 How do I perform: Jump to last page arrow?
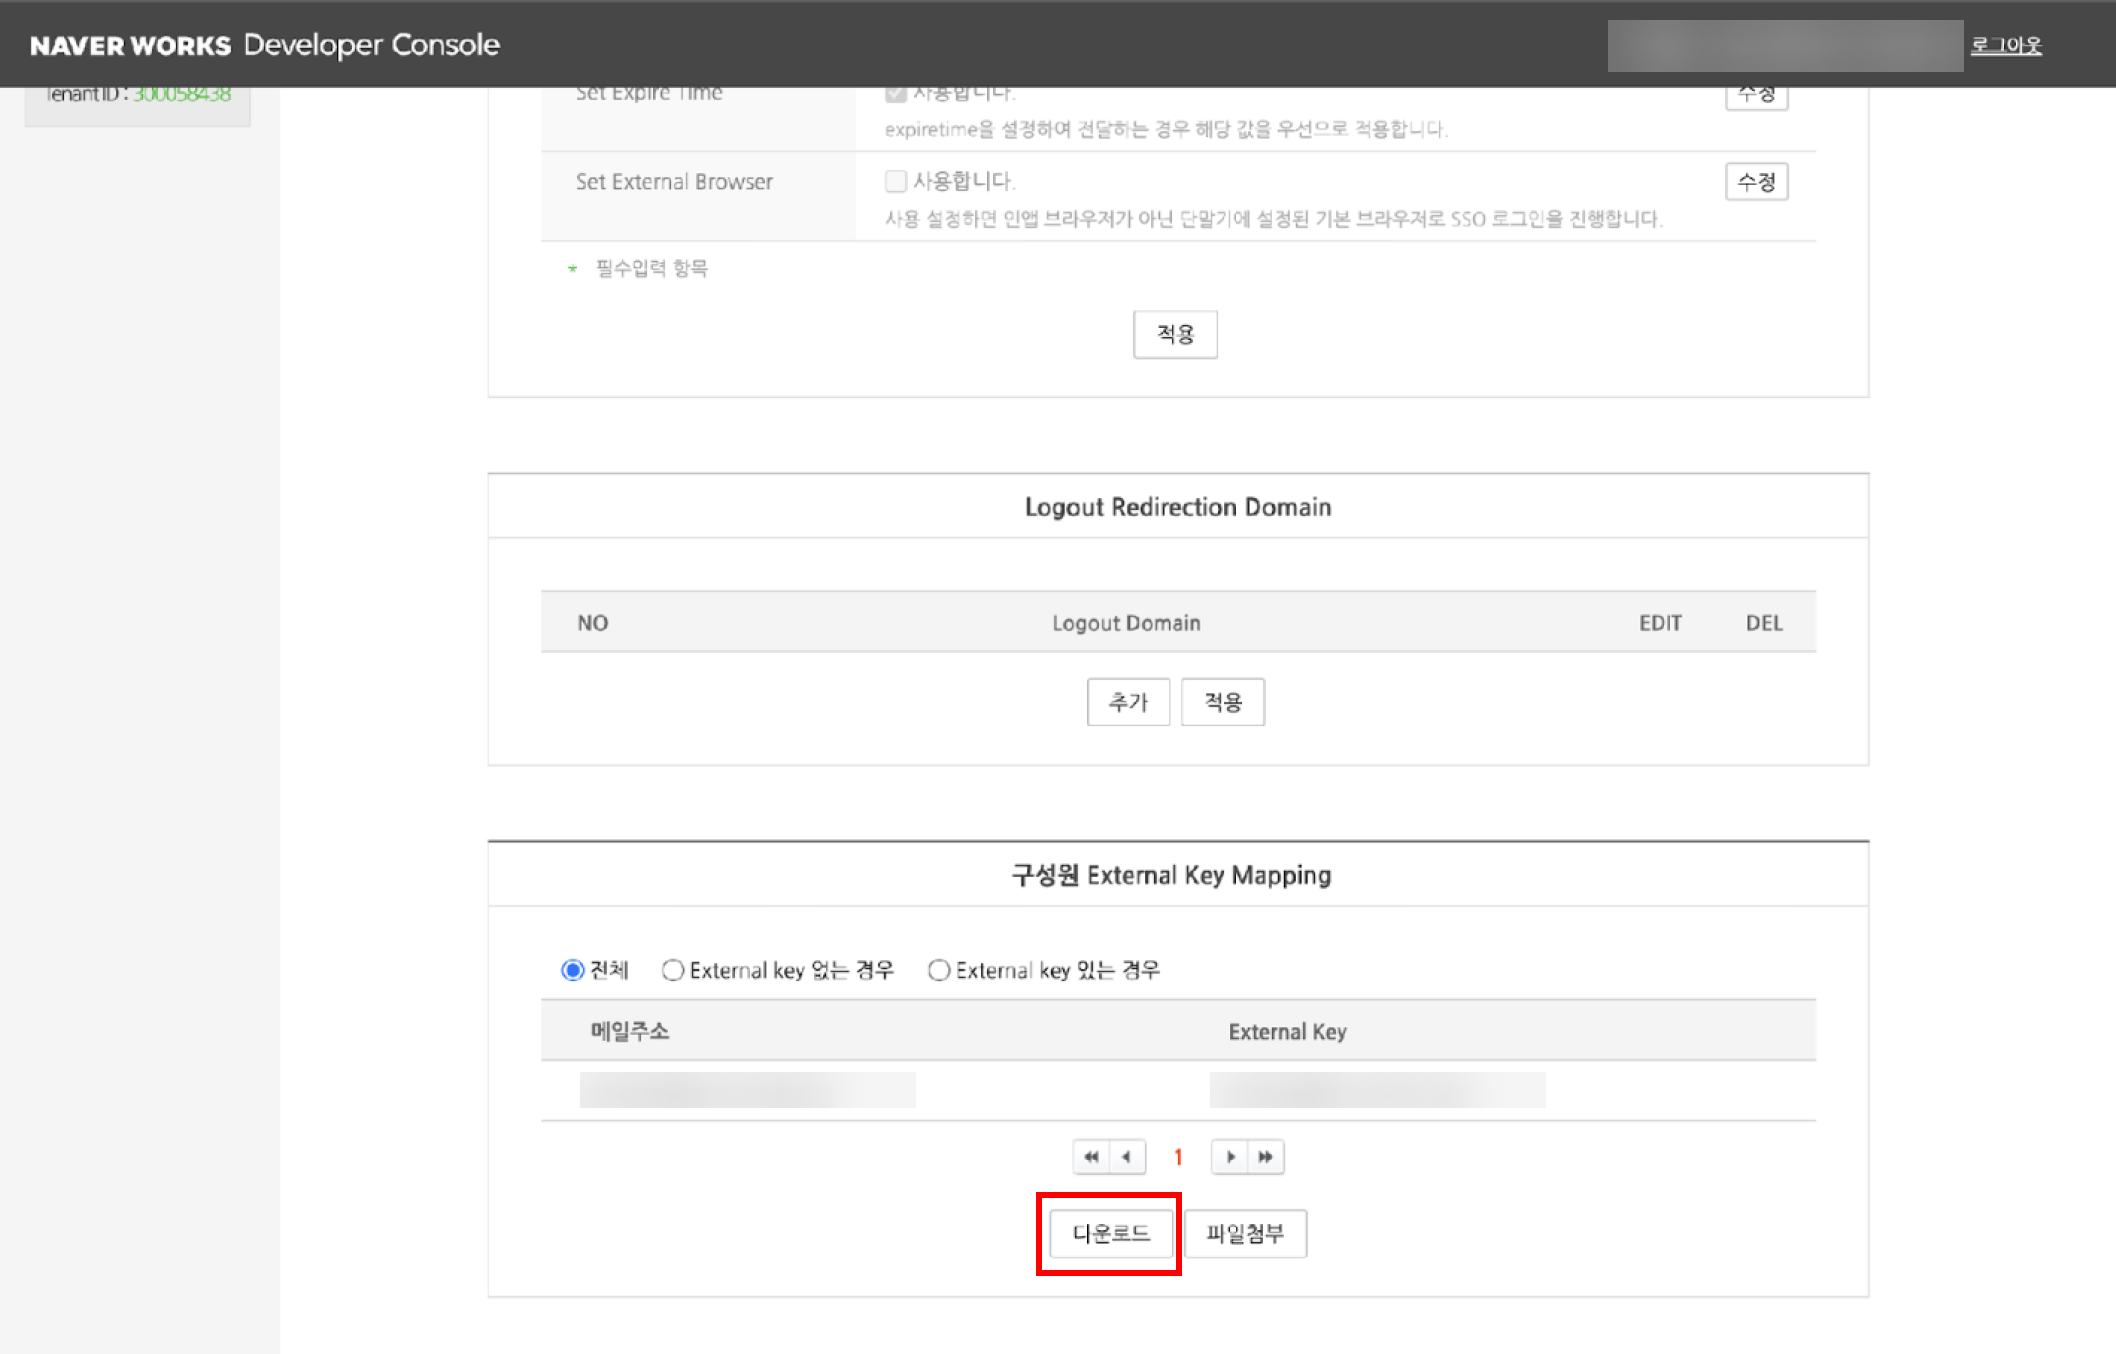tap(1266, 1157)
